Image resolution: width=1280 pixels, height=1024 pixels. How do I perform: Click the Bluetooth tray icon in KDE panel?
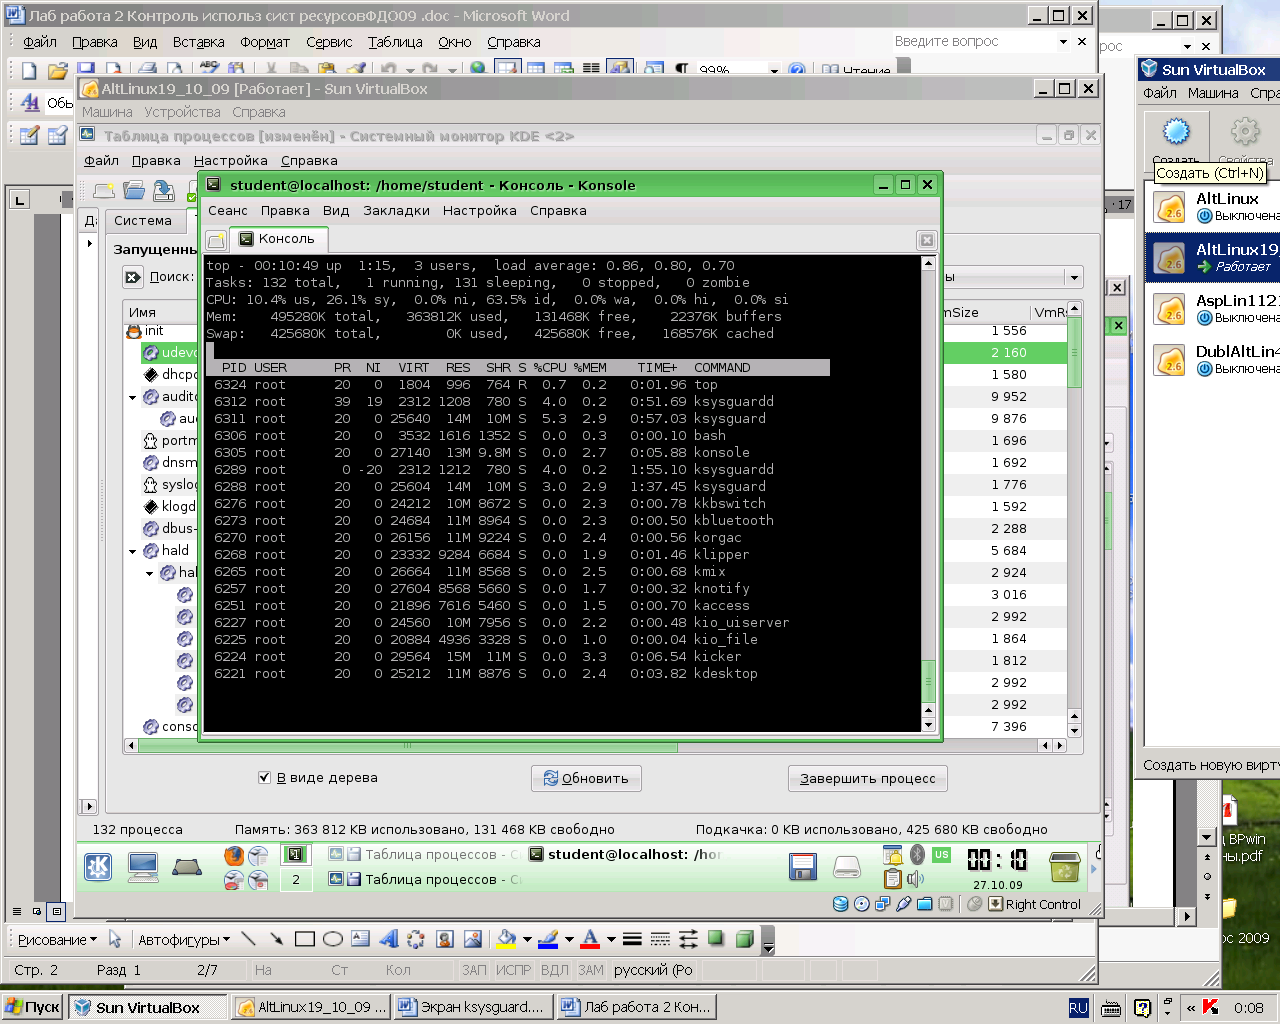click(917, 855)
